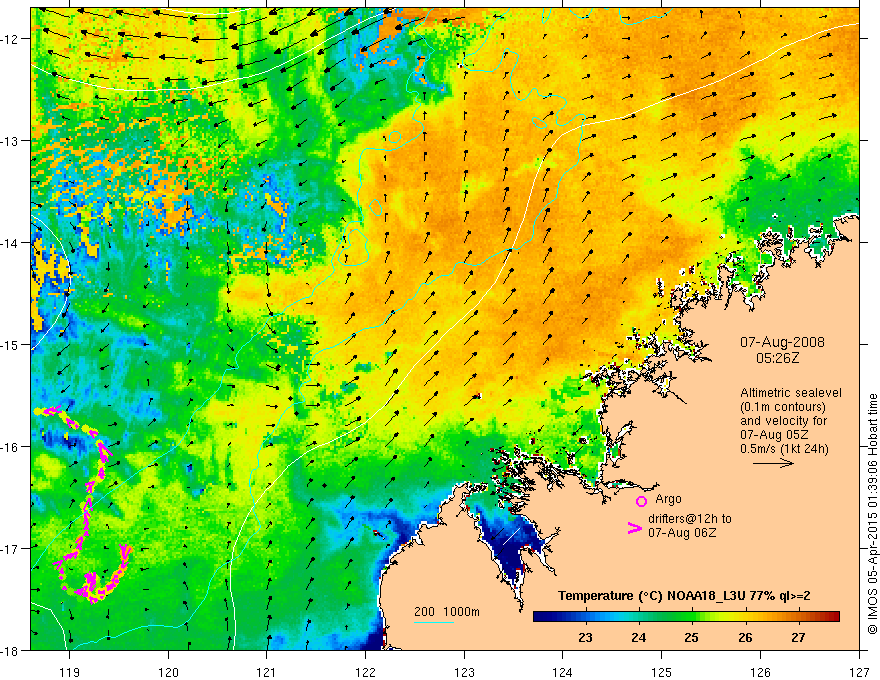Click the 26 colorbar tick label
Image resolution: width=880 pixels, height=680 pixels.
tap(745, 637)
